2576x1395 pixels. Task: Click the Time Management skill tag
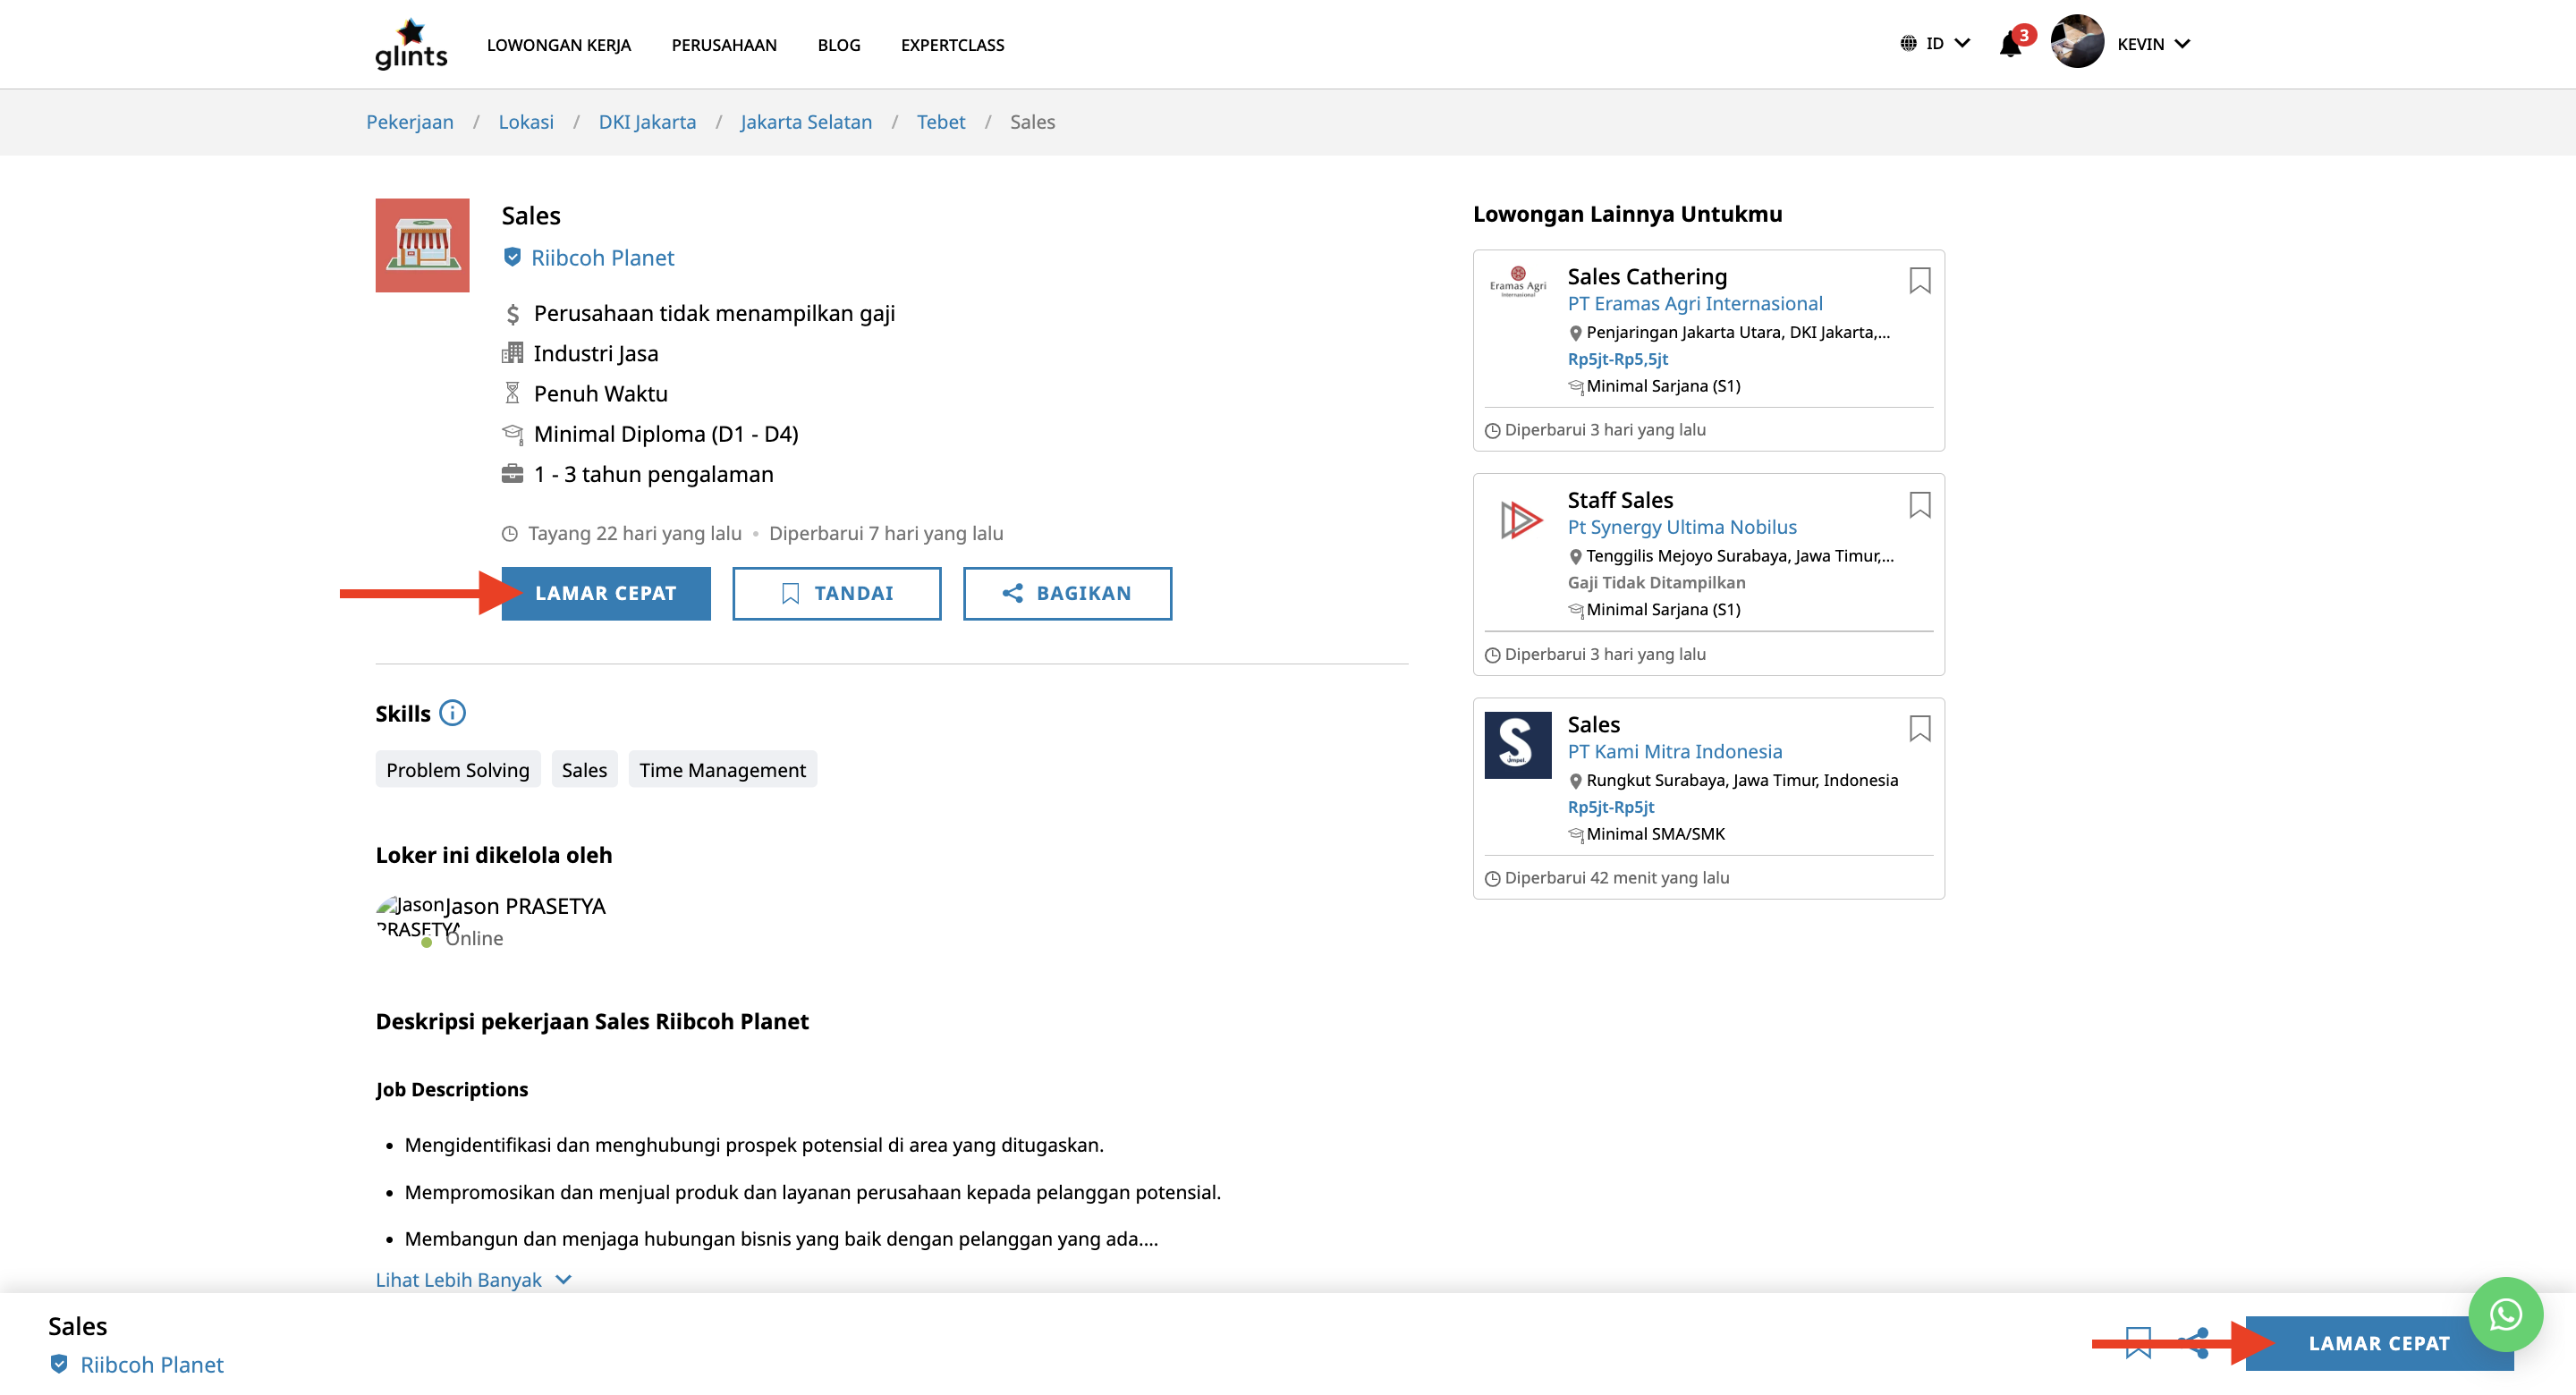tap(722, 770)
